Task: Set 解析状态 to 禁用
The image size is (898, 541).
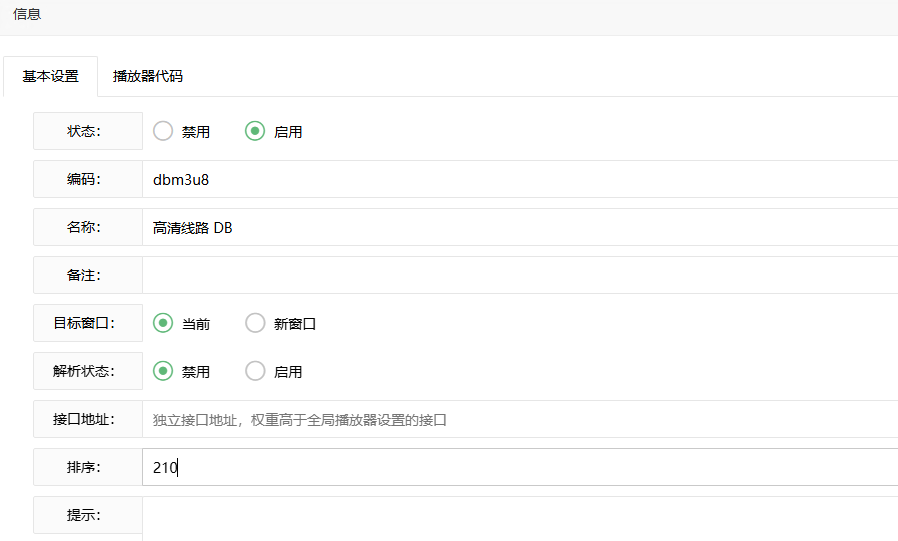Action: point(163,371)
